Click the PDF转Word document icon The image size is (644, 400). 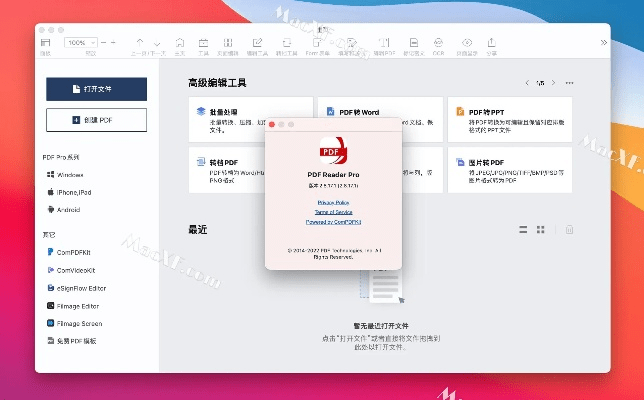pos(330,111)
